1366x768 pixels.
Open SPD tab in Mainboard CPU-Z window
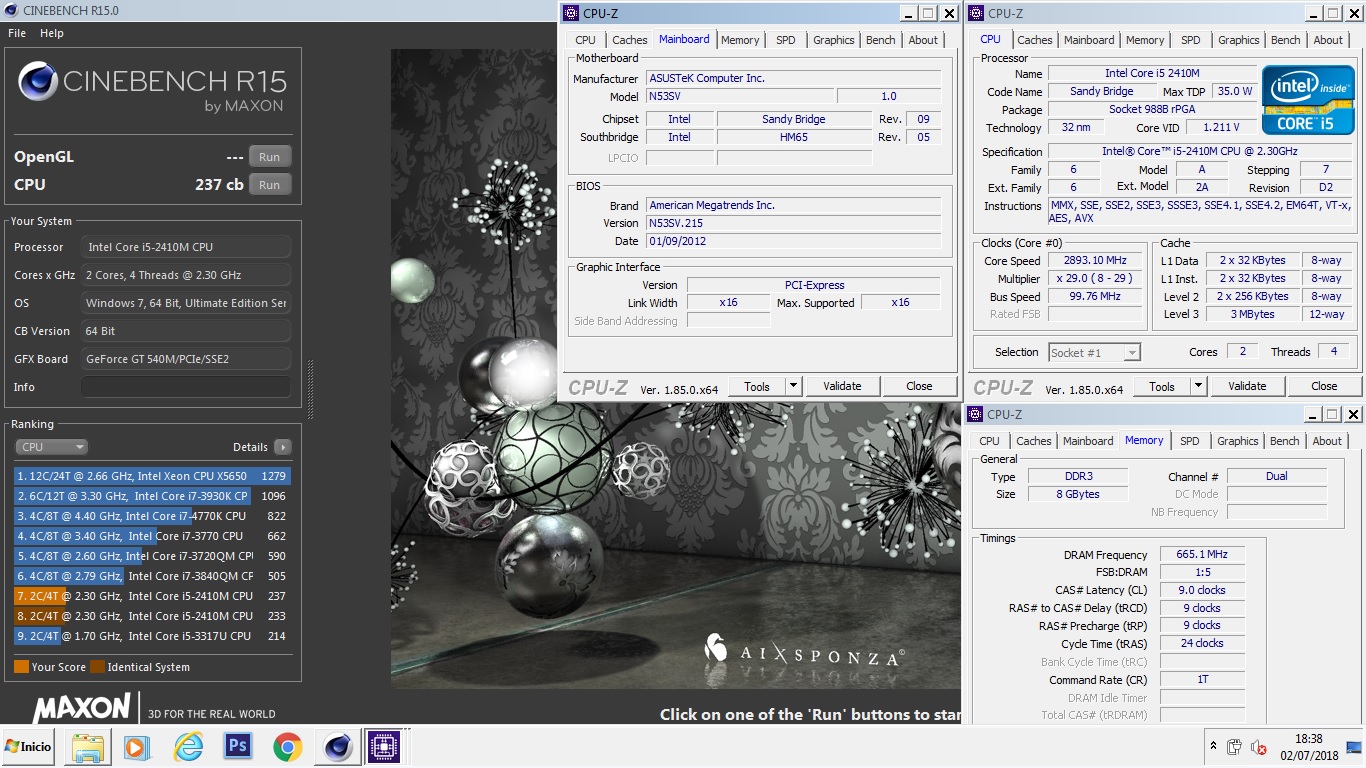pyautogui.click(x=786, y=40)
